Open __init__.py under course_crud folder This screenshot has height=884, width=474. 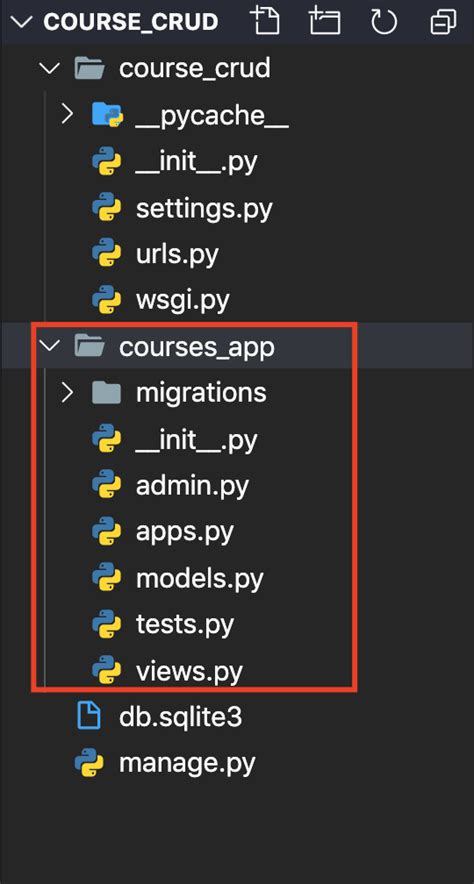pos(196,162)
